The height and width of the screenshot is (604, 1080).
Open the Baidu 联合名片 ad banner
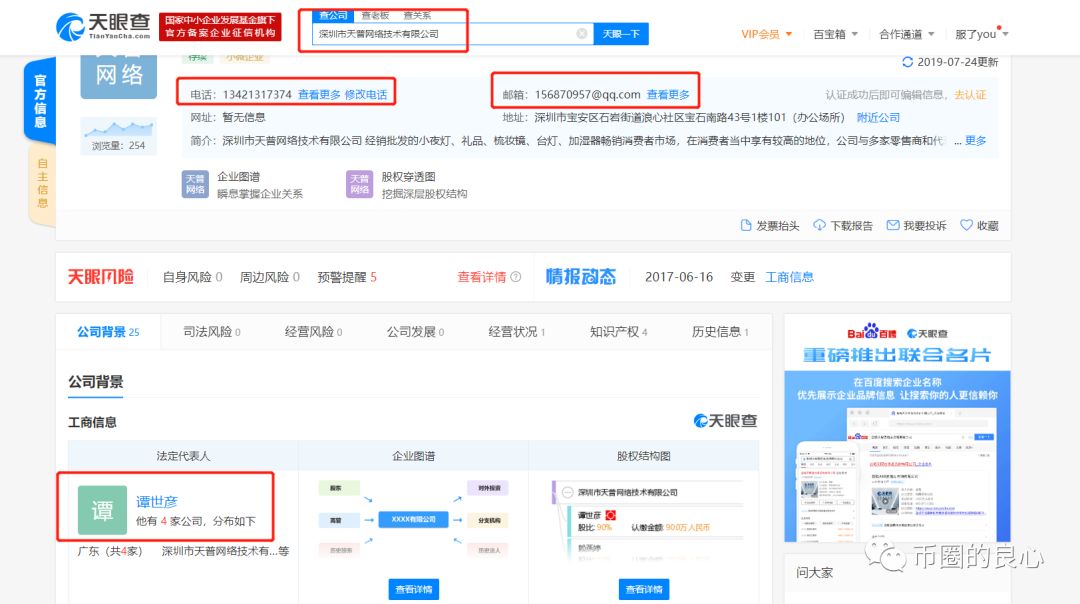[x=897, y=428]
